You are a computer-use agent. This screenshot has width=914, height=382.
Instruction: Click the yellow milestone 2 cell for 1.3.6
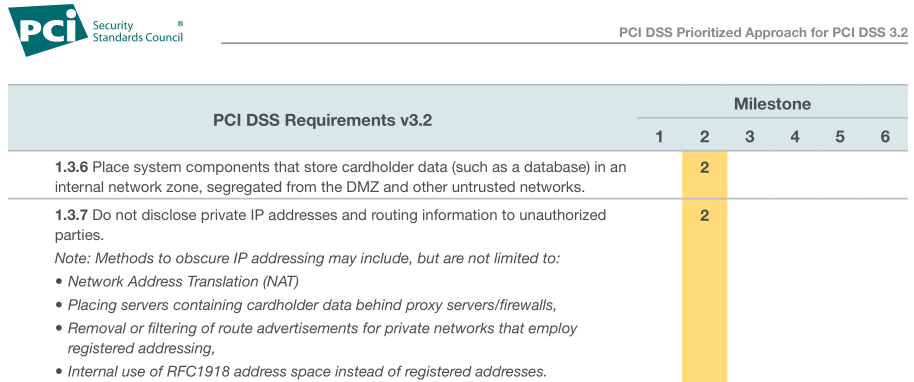point(705,175)
